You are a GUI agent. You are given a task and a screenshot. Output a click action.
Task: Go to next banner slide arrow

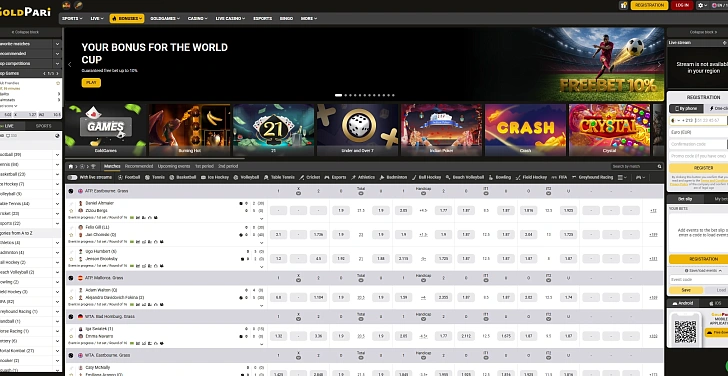(x=659, y=65)
